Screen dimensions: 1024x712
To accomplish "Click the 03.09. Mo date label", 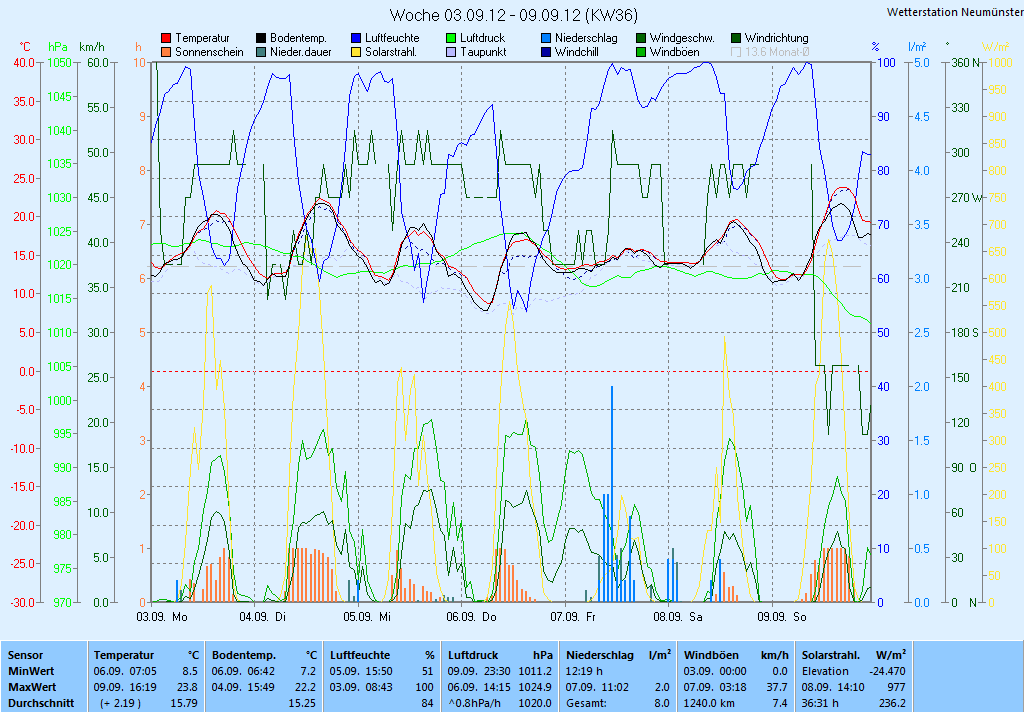I will pyautogui.click(x=162, y=617).
